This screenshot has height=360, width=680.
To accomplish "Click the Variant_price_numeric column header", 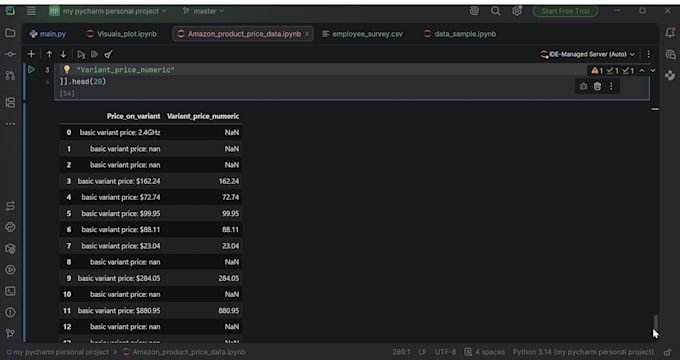I will click(x=203, y=116).
